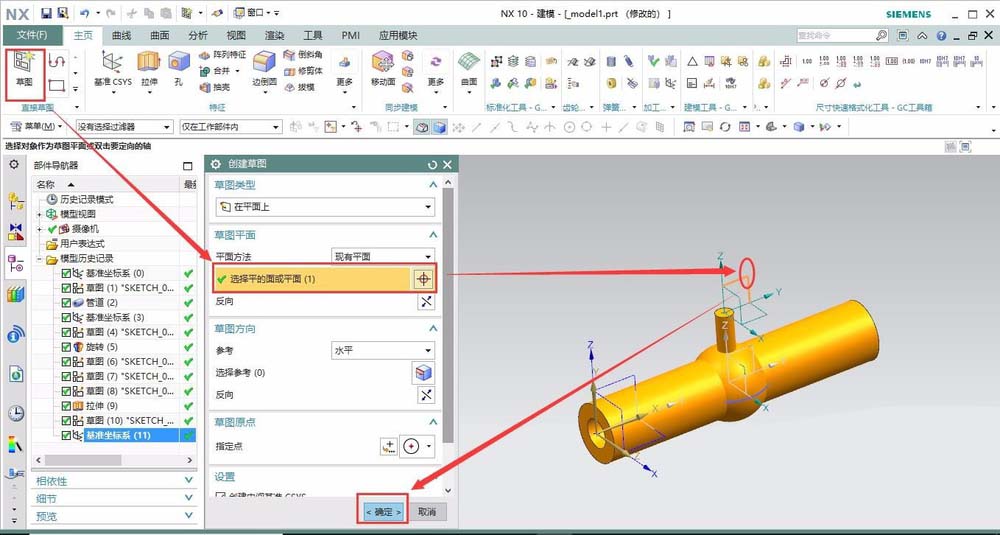1000x535 pixels.
Task: Open the assembly navigator sidebar icon
Action: 16,202
